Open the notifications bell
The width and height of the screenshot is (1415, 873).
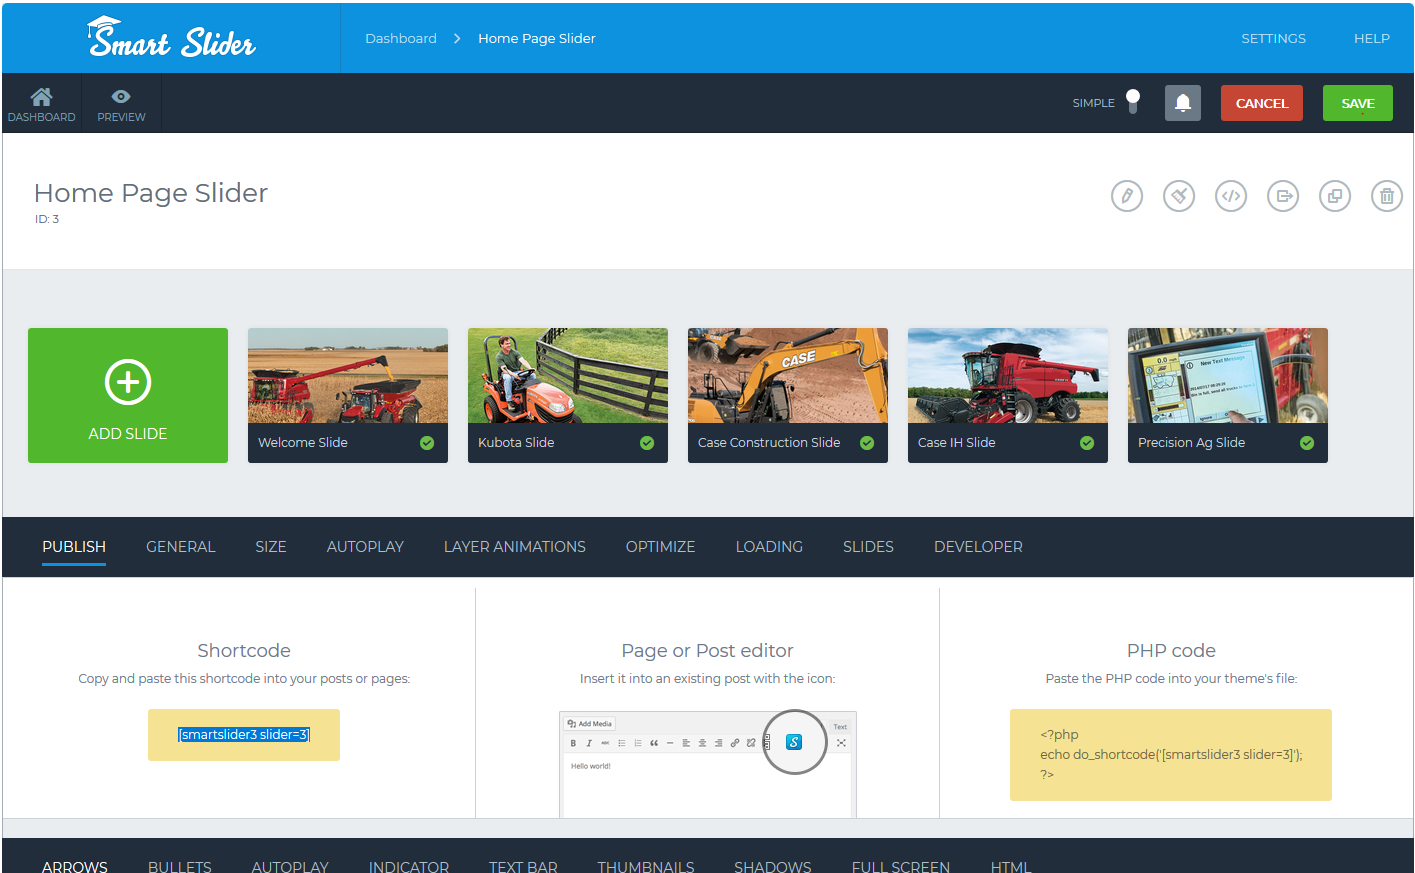(1183, 103)
